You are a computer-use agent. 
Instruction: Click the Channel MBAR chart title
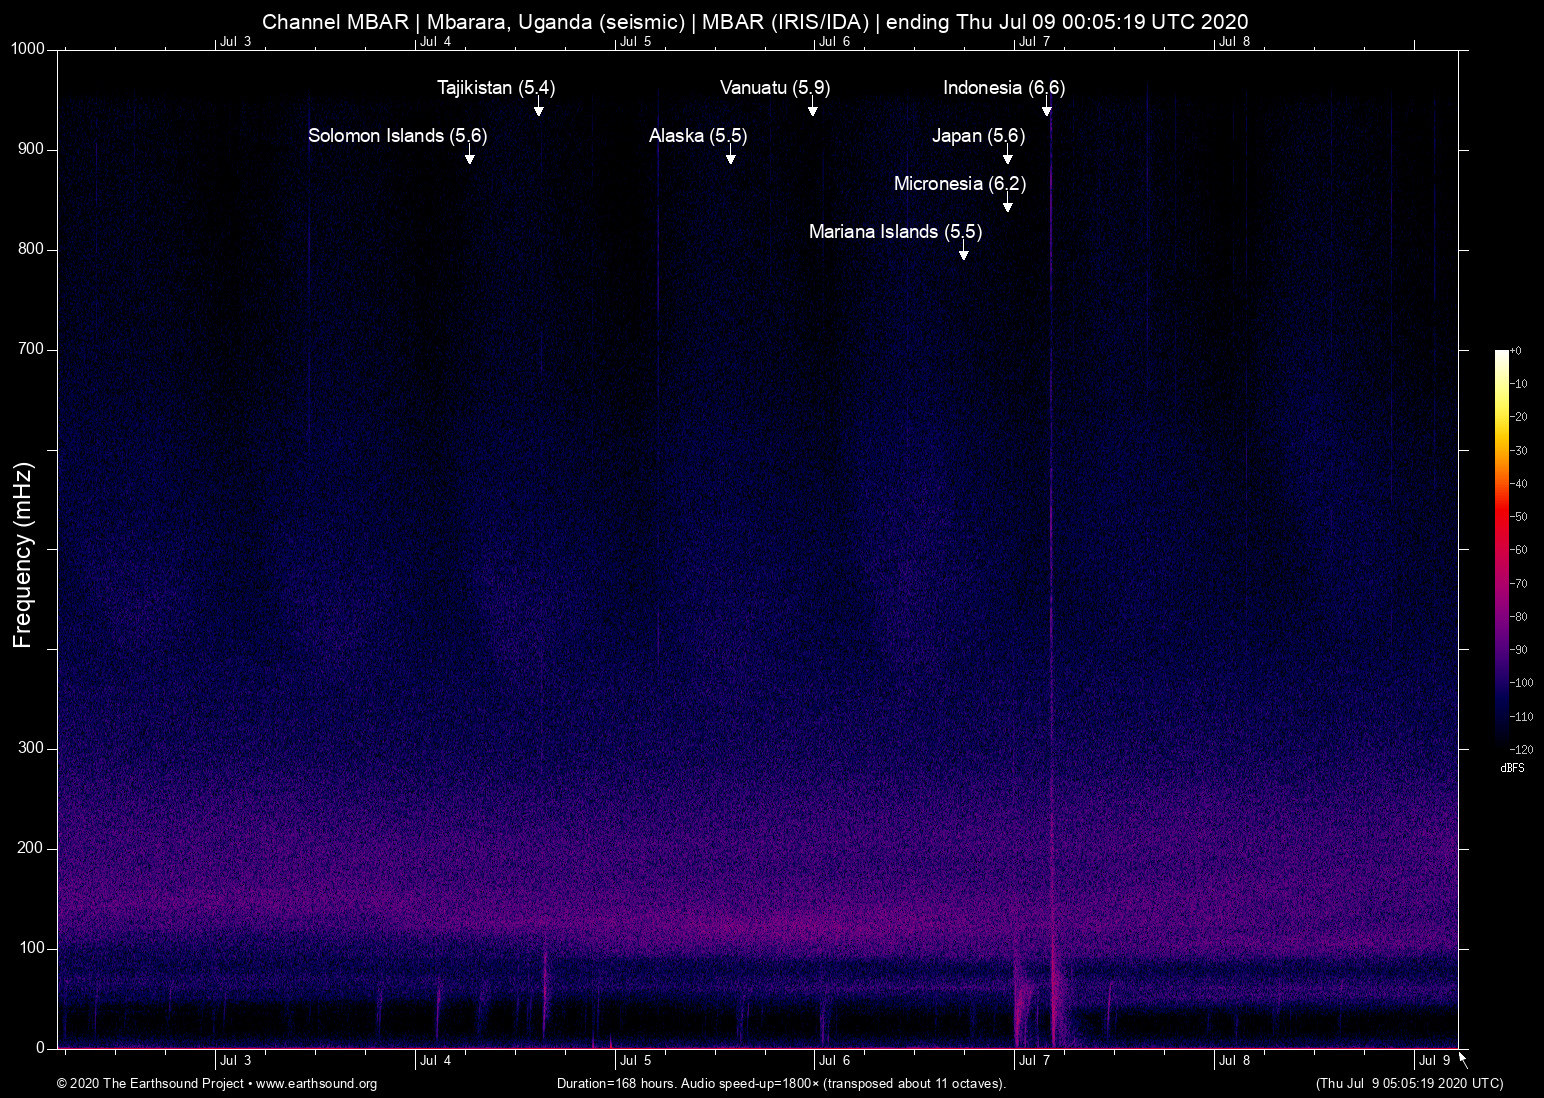pos(755,22)
